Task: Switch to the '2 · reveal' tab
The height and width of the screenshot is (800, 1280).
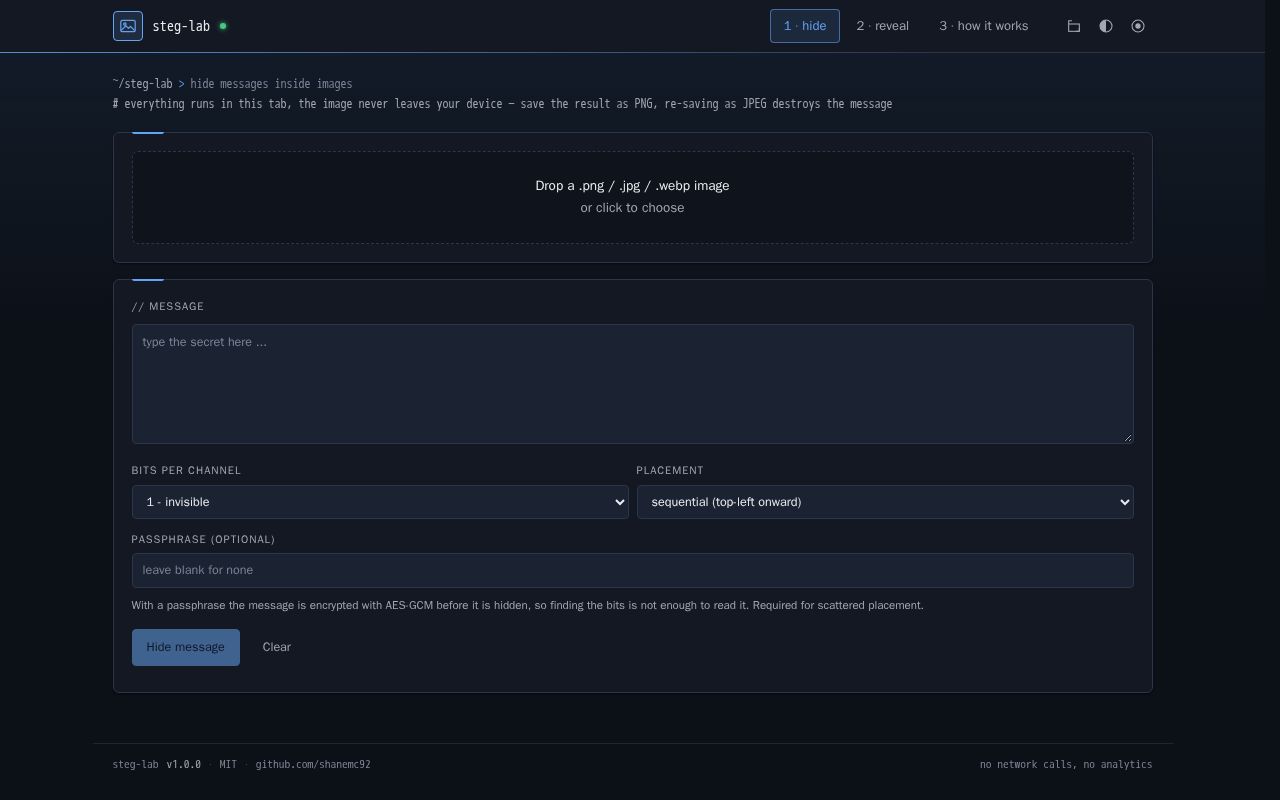Action: point(883,26)
